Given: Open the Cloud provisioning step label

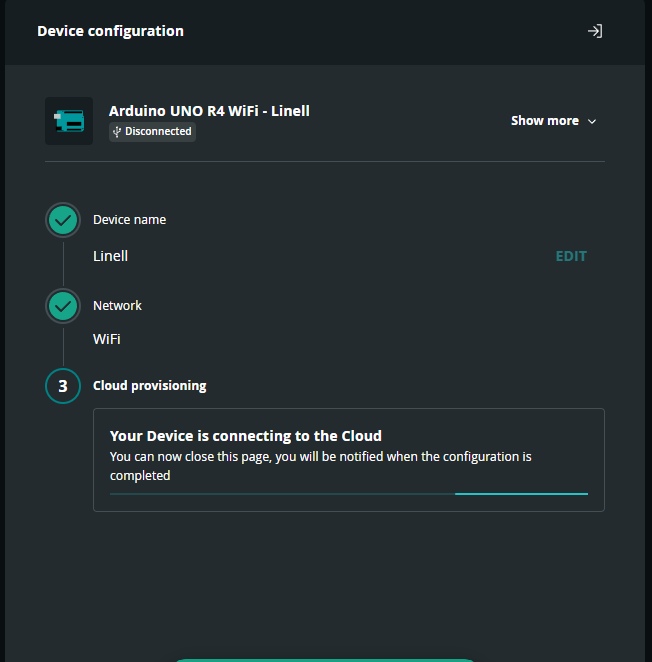Looking at the screenshot, I should pos(149,385).
